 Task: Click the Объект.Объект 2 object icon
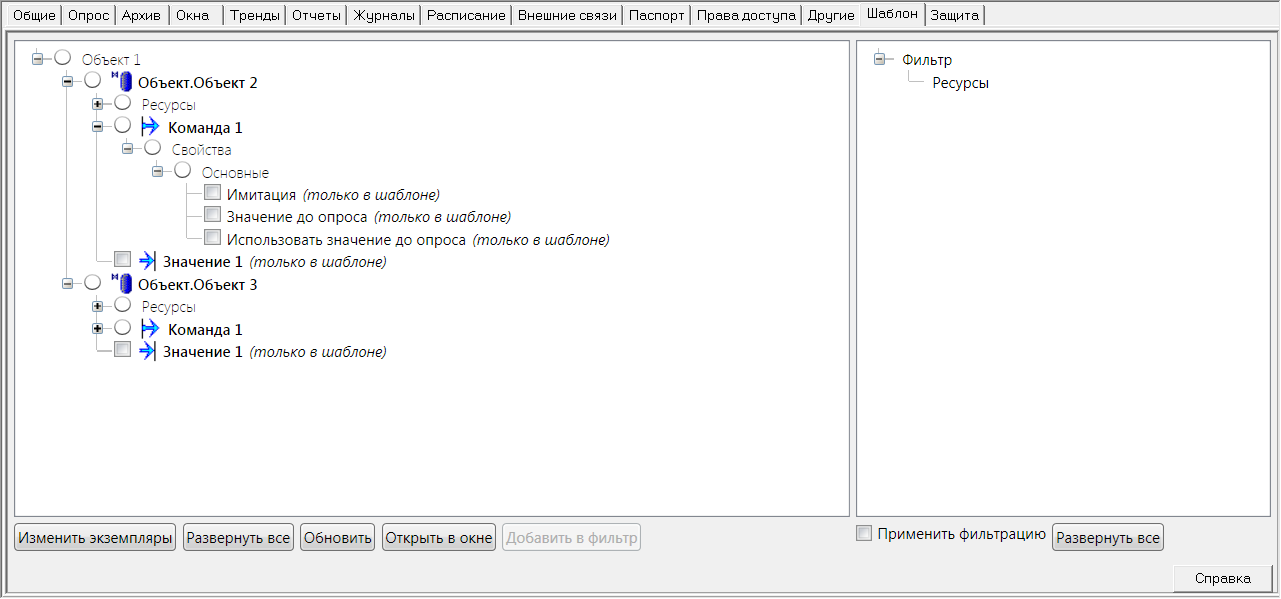[122, 82]
